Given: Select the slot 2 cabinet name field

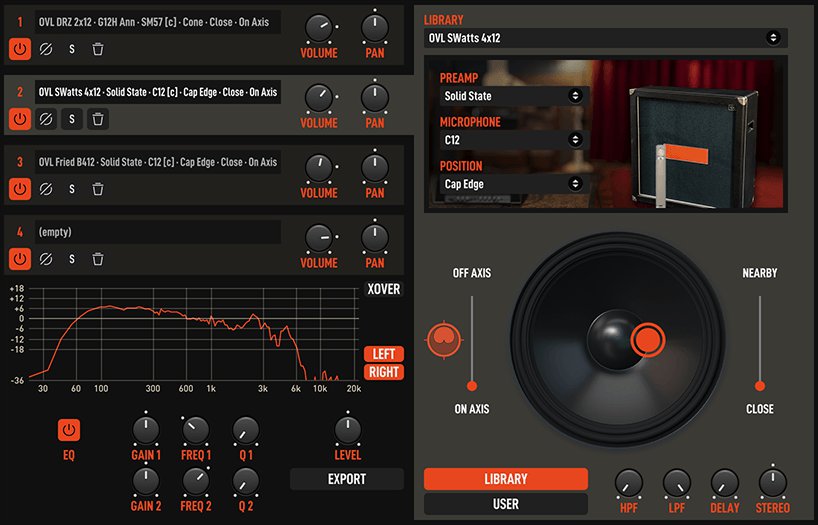Looking at the screenshot, I should [157, 92].
